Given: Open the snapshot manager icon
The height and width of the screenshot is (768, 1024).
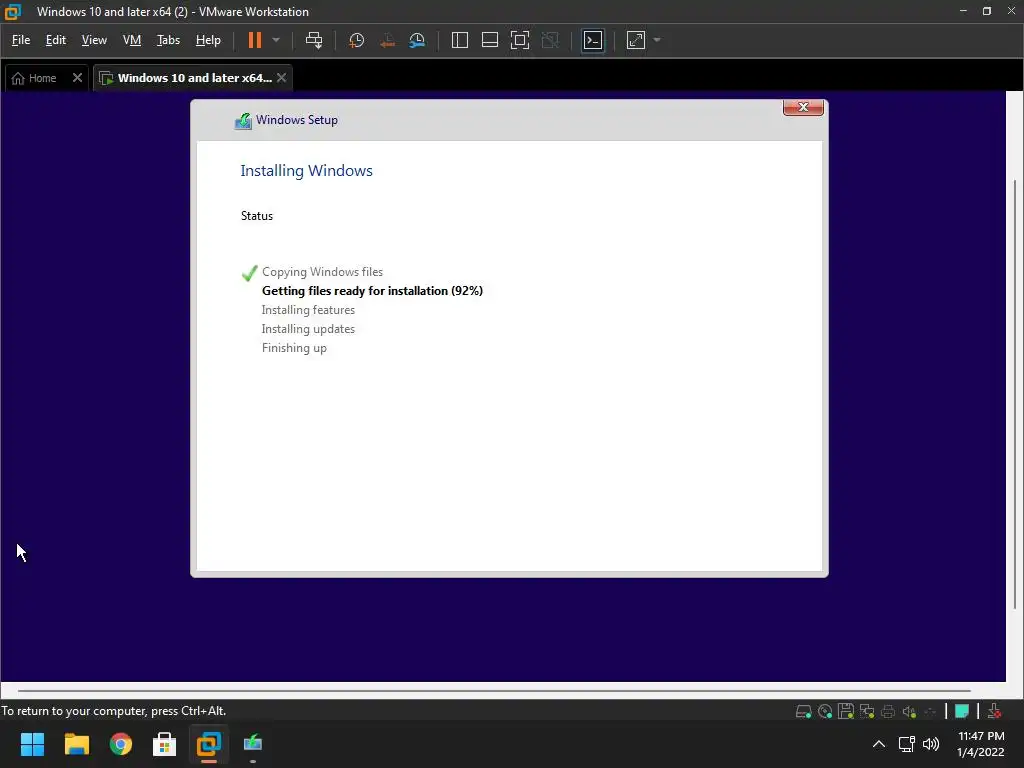Looking at the screenshot, I should click(x=417, y=40).
